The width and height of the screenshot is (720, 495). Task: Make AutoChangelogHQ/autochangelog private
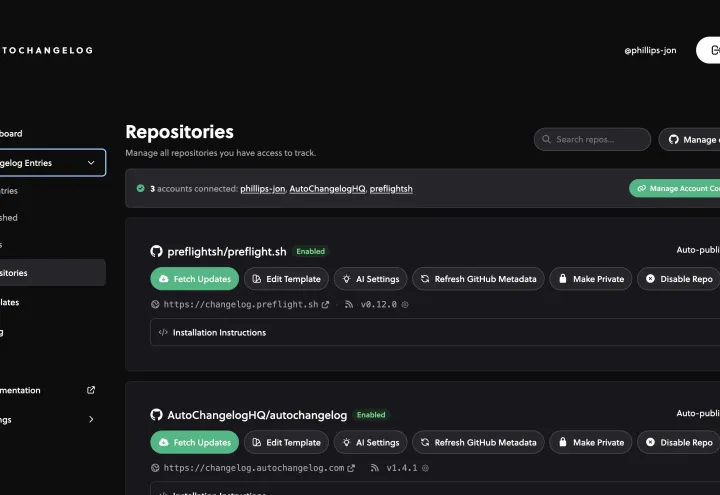[591, 442]
